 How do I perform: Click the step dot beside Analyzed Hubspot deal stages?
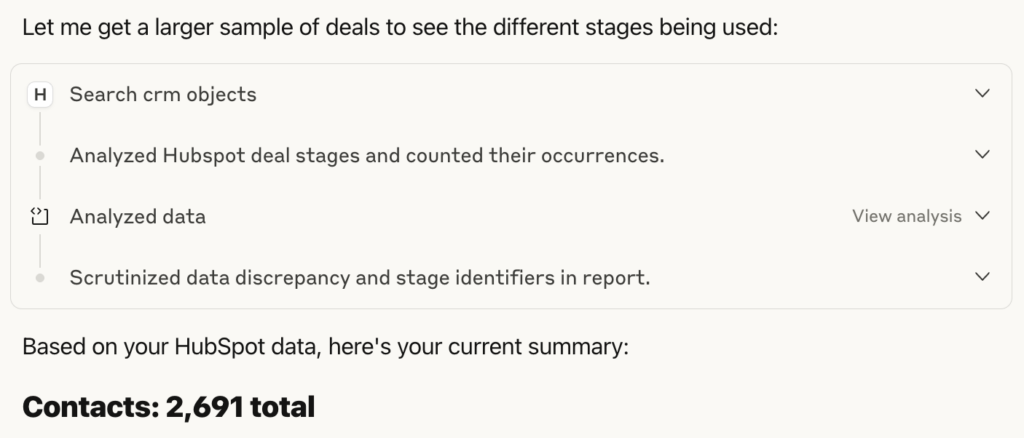point(40,155)
